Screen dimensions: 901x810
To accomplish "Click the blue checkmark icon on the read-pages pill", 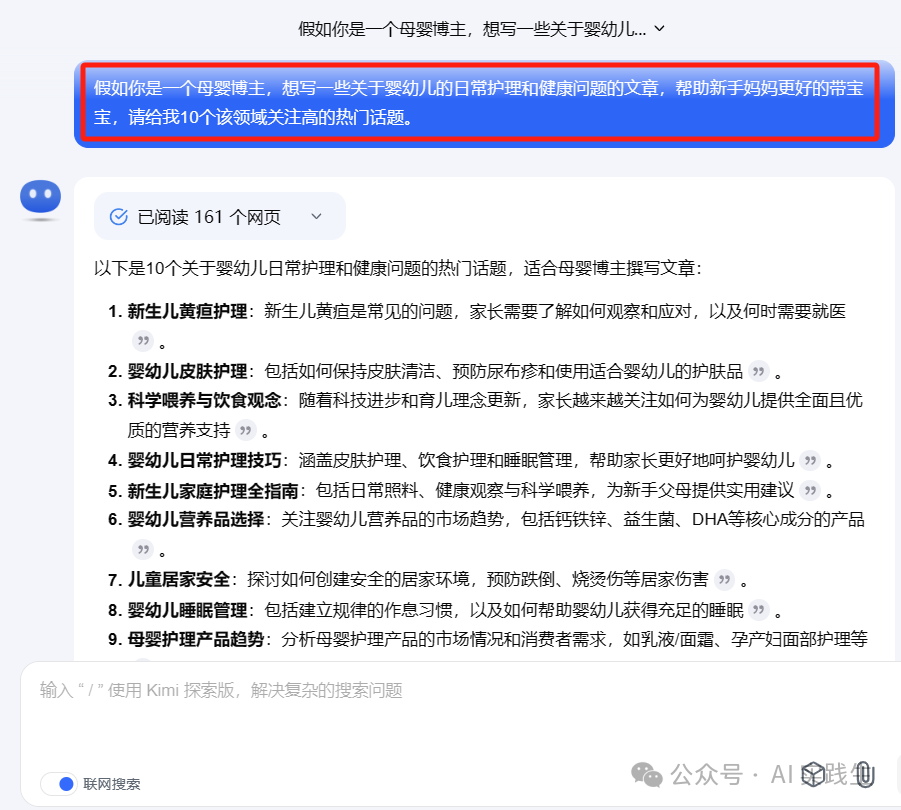I will coord(120,216).
